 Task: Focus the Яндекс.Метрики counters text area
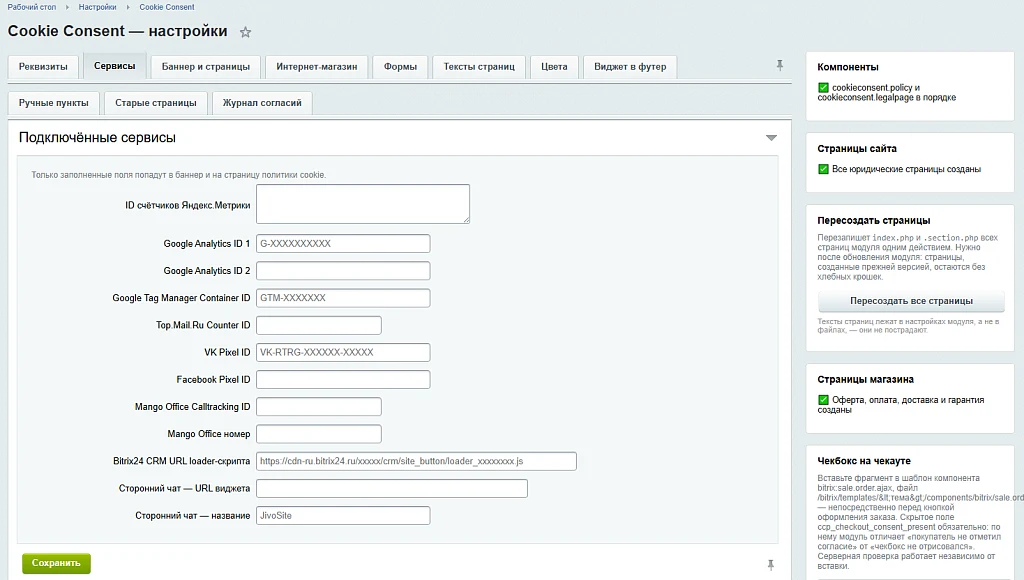coord(362,204)
